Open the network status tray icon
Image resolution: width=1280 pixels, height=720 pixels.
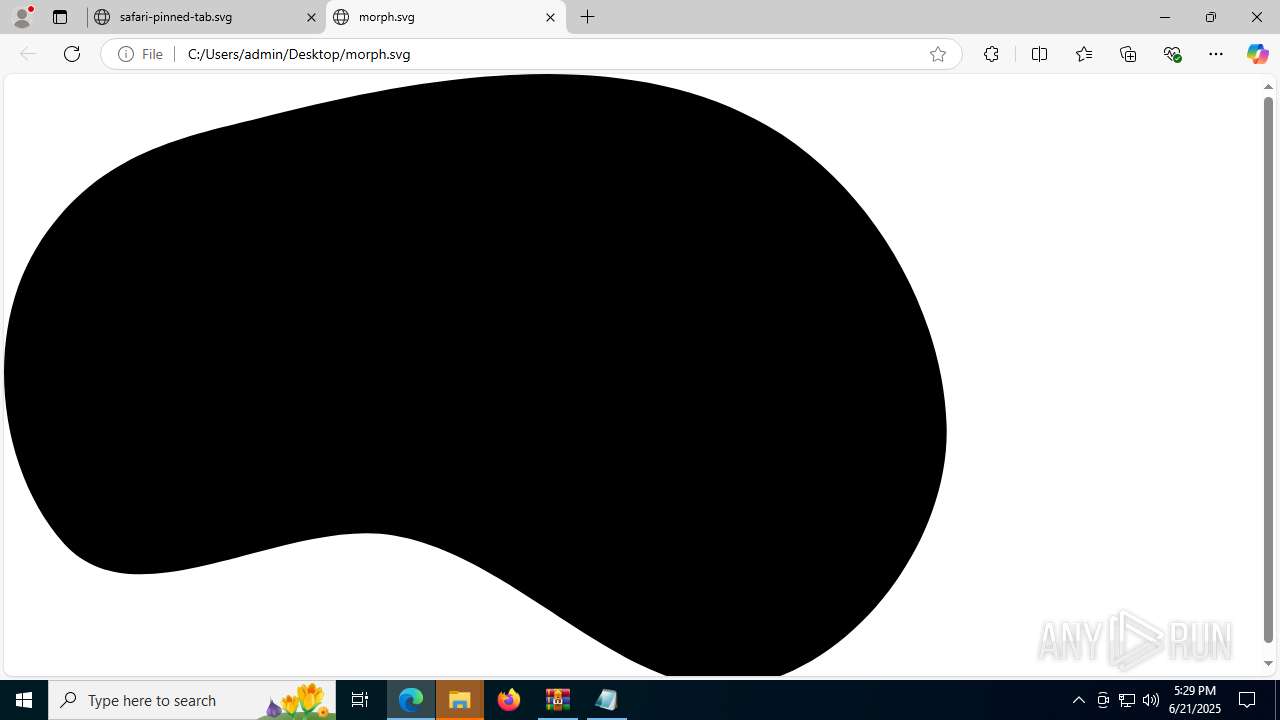click(1127, 700)
